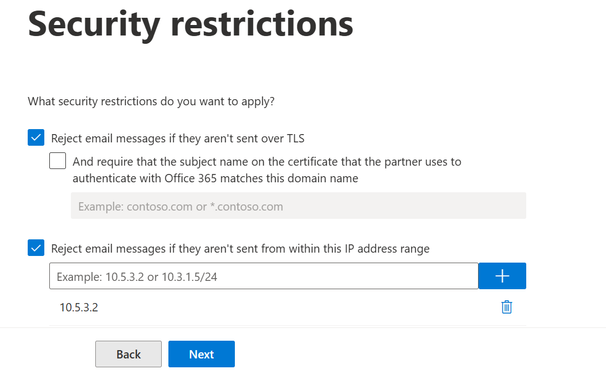
Task: Go Back to the previous step
Action: [x=128, y=354]
